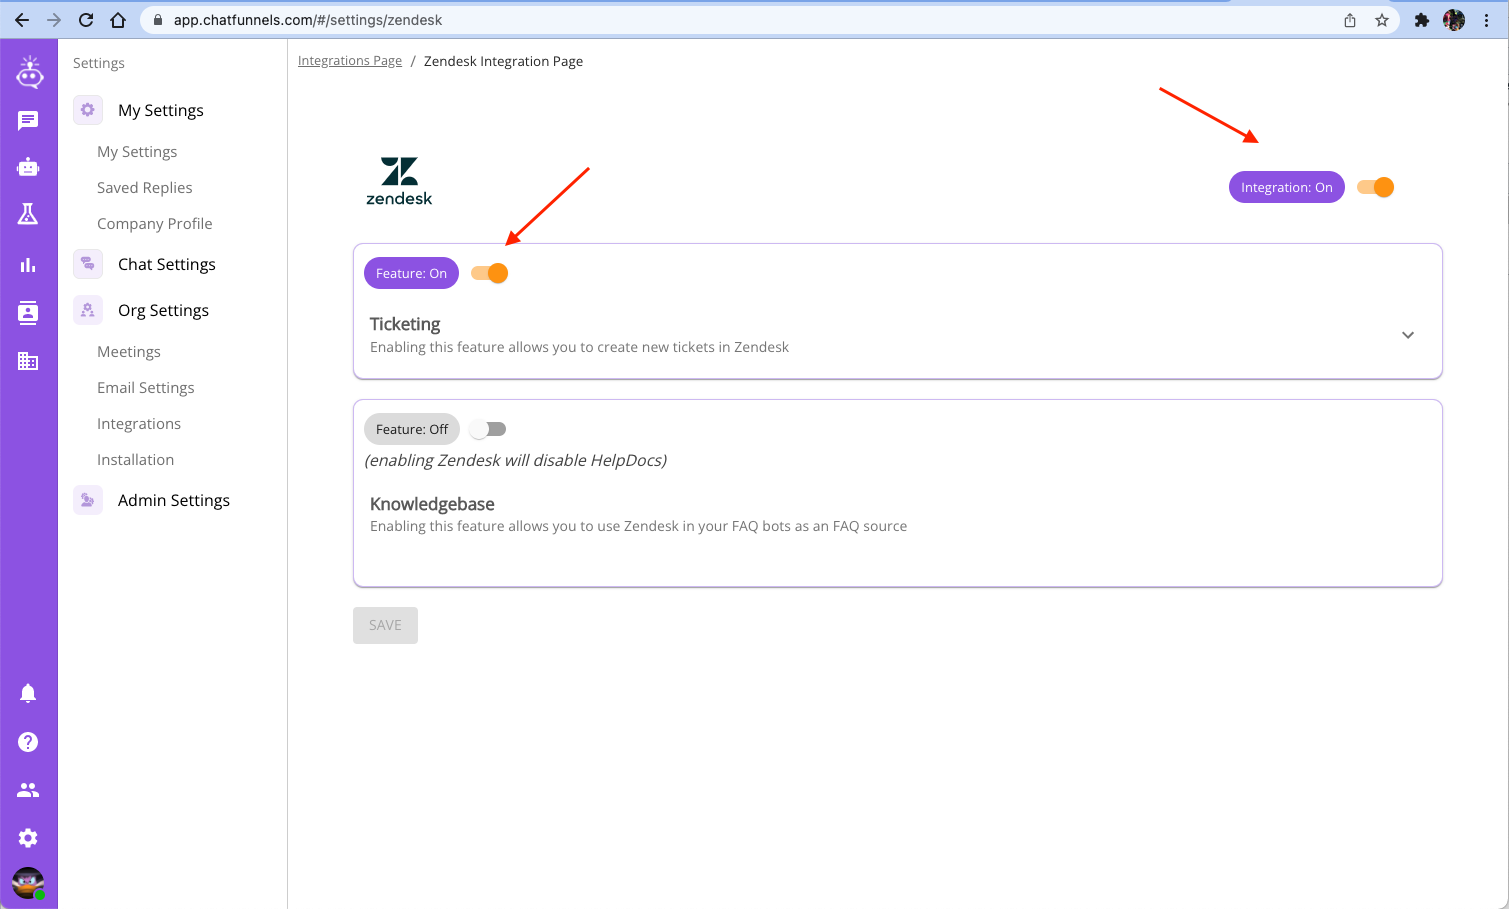Viewport: 1509px width, 909px height.
Task: Open the company building icon in sidebar
Action: pos(28,361)
